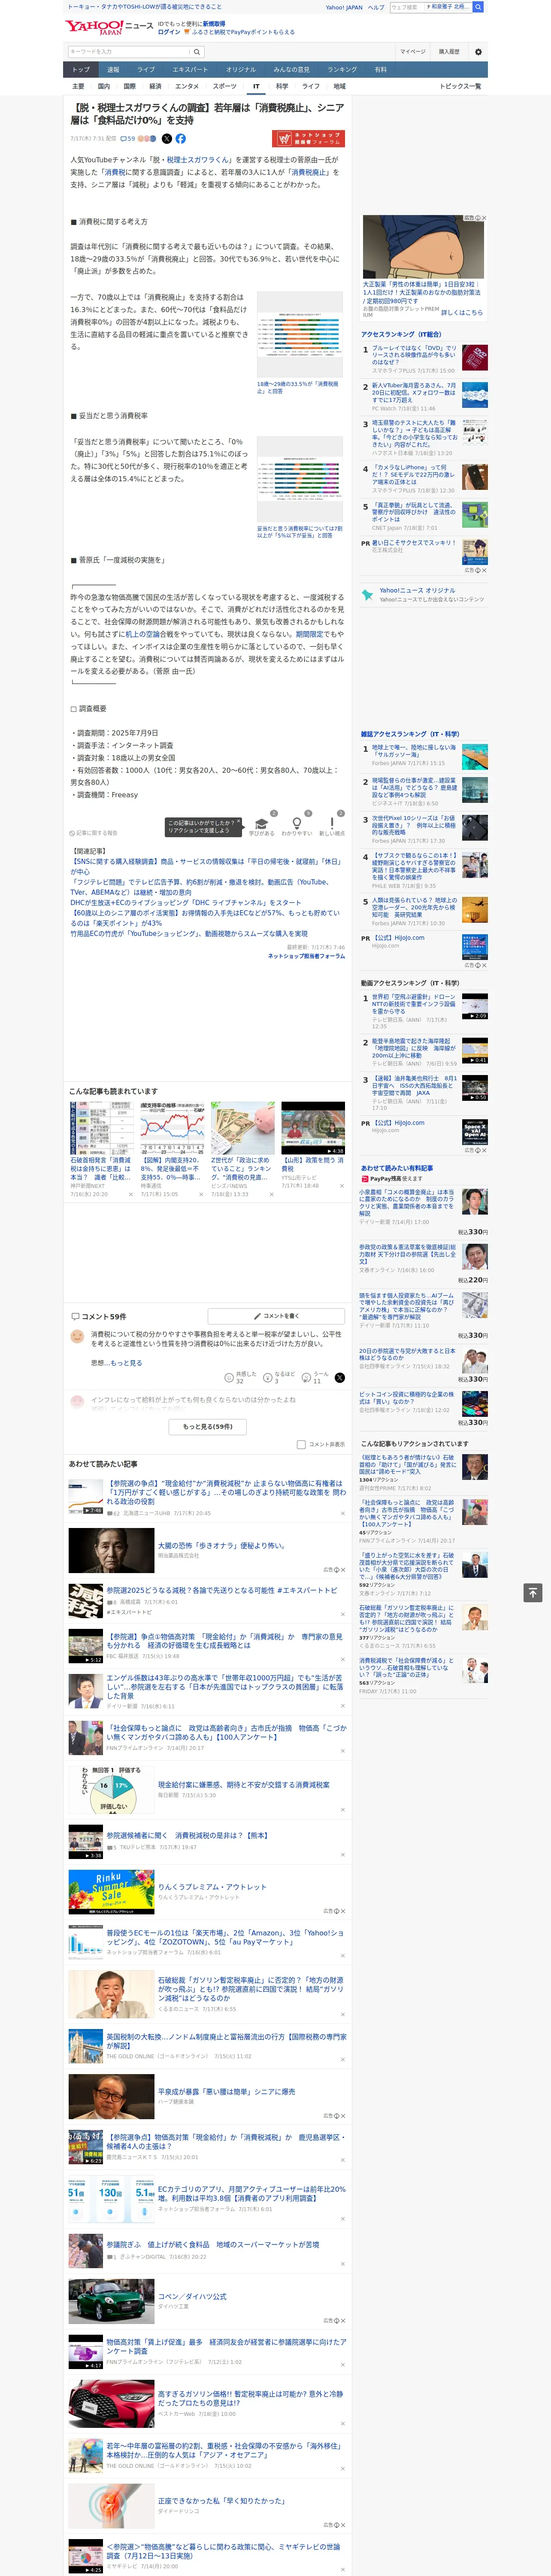Open the 経済 category tab
The image size is (551, 2576).
point(155,86)
